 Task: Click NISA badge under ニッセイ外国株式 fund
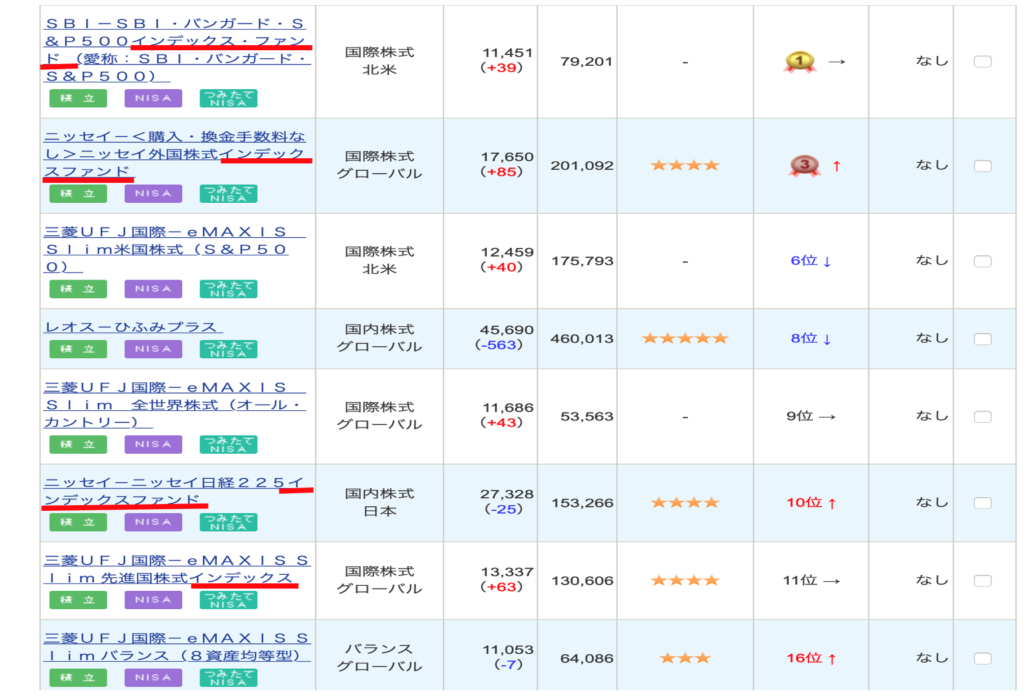153,193
